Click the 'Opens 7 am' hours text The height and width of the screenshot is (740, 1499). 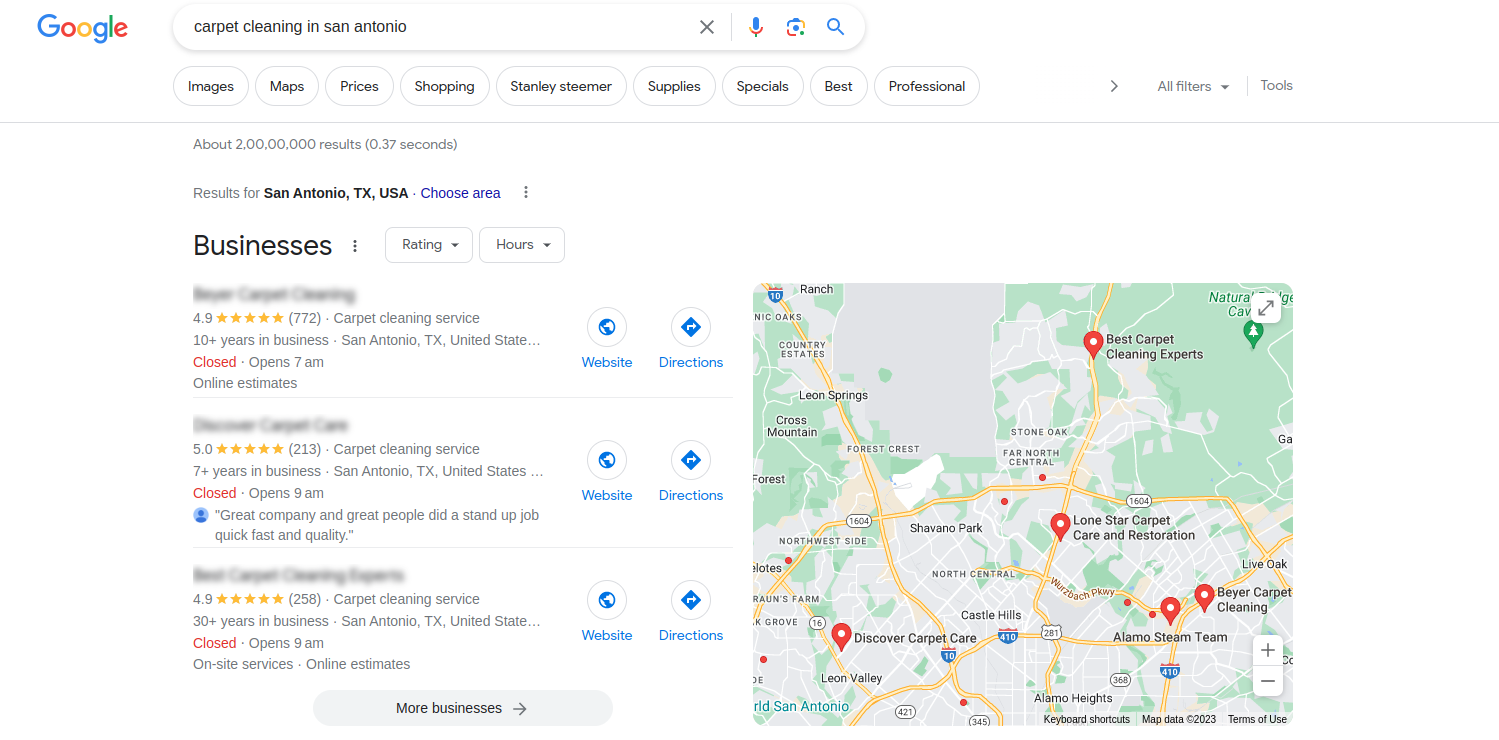point(286,362)
